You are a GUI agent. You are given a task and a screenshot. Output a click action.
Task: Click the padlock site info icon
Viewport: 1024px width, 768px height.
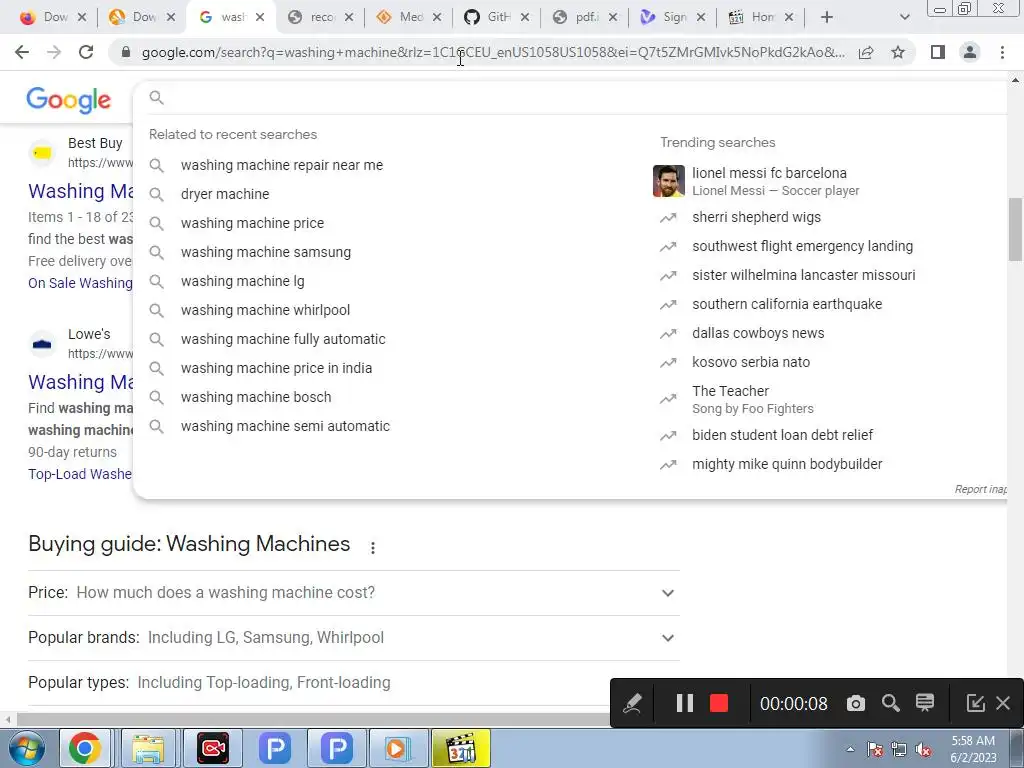(x=126, y=52)
